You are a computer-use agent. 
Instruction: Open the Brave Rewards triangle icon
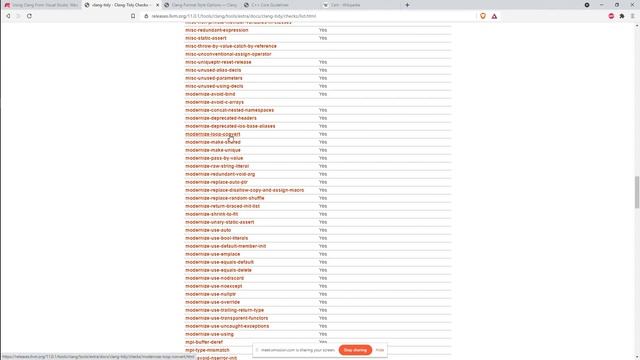point(494,16)
